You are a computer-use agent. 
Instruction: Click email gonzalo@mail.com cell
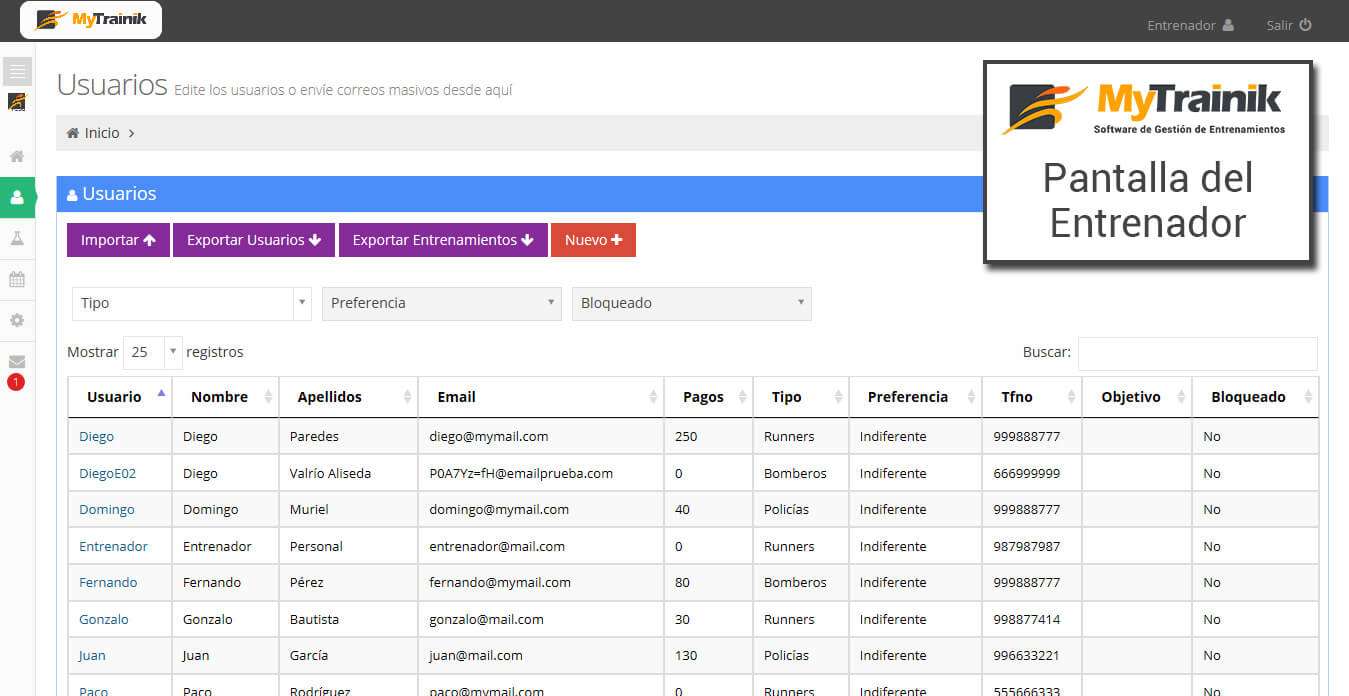click(541, 619)
